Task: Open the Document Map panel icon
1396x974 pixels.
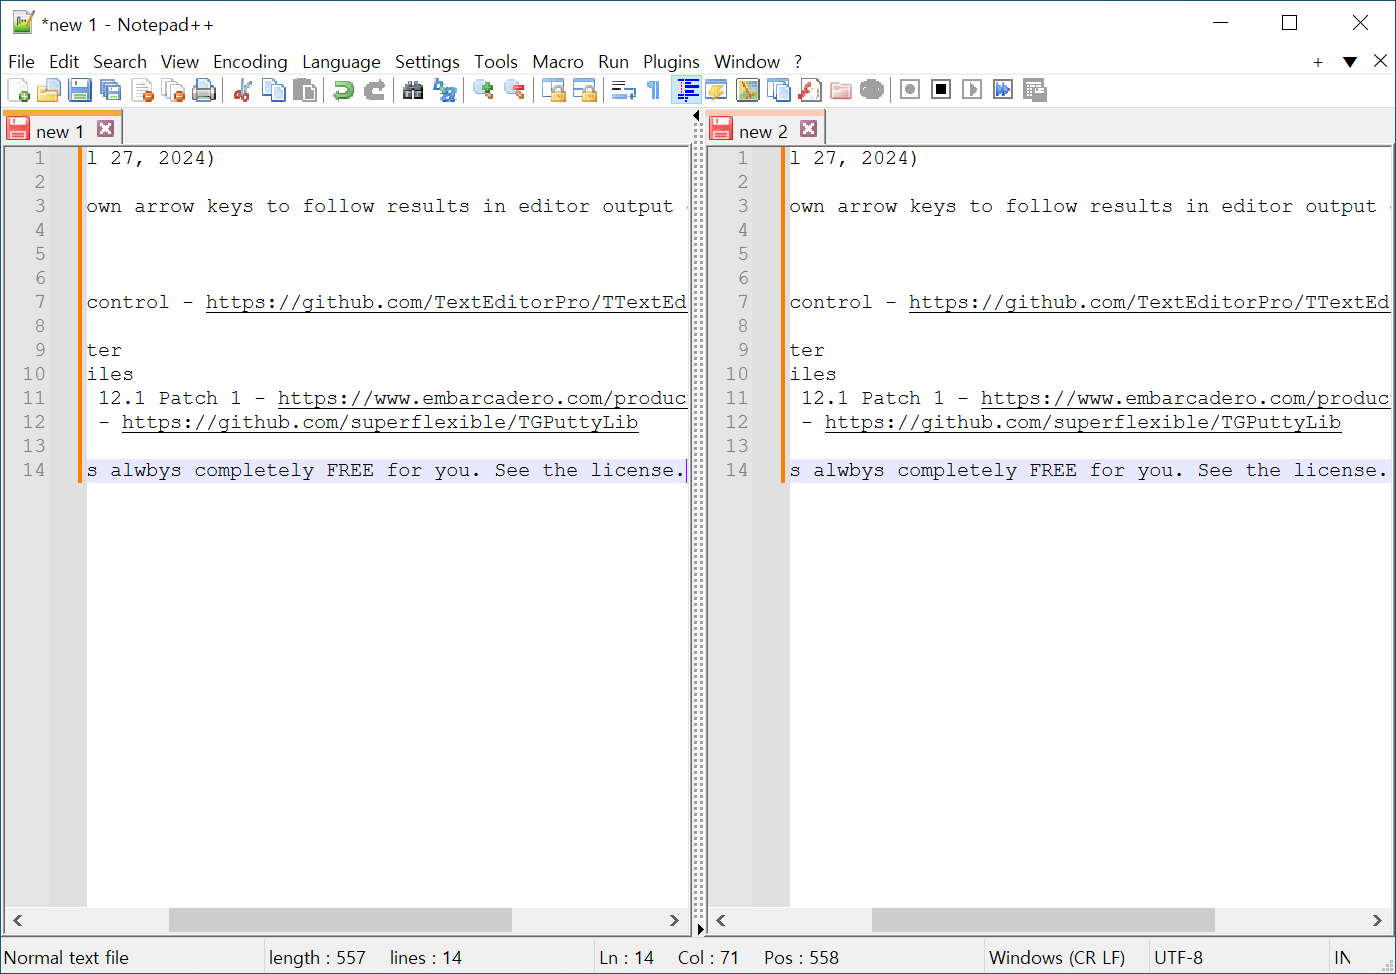Action: (x=747, y=90)
